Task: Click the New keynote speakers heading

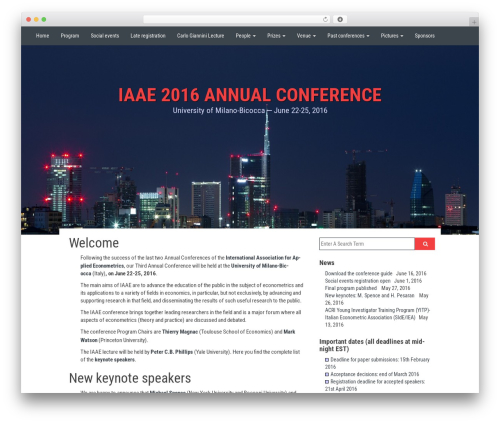Action: point(130,378)
